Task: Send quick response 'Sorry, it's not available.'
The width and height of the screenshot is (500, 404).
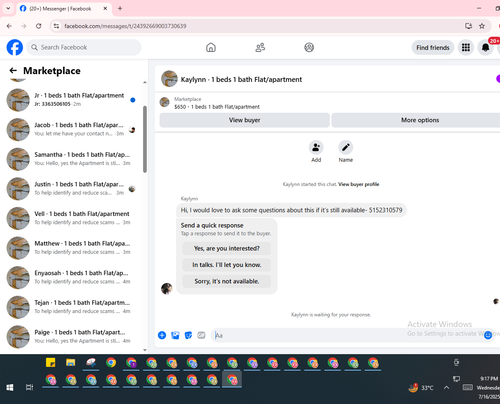Action: coord(227,281)
